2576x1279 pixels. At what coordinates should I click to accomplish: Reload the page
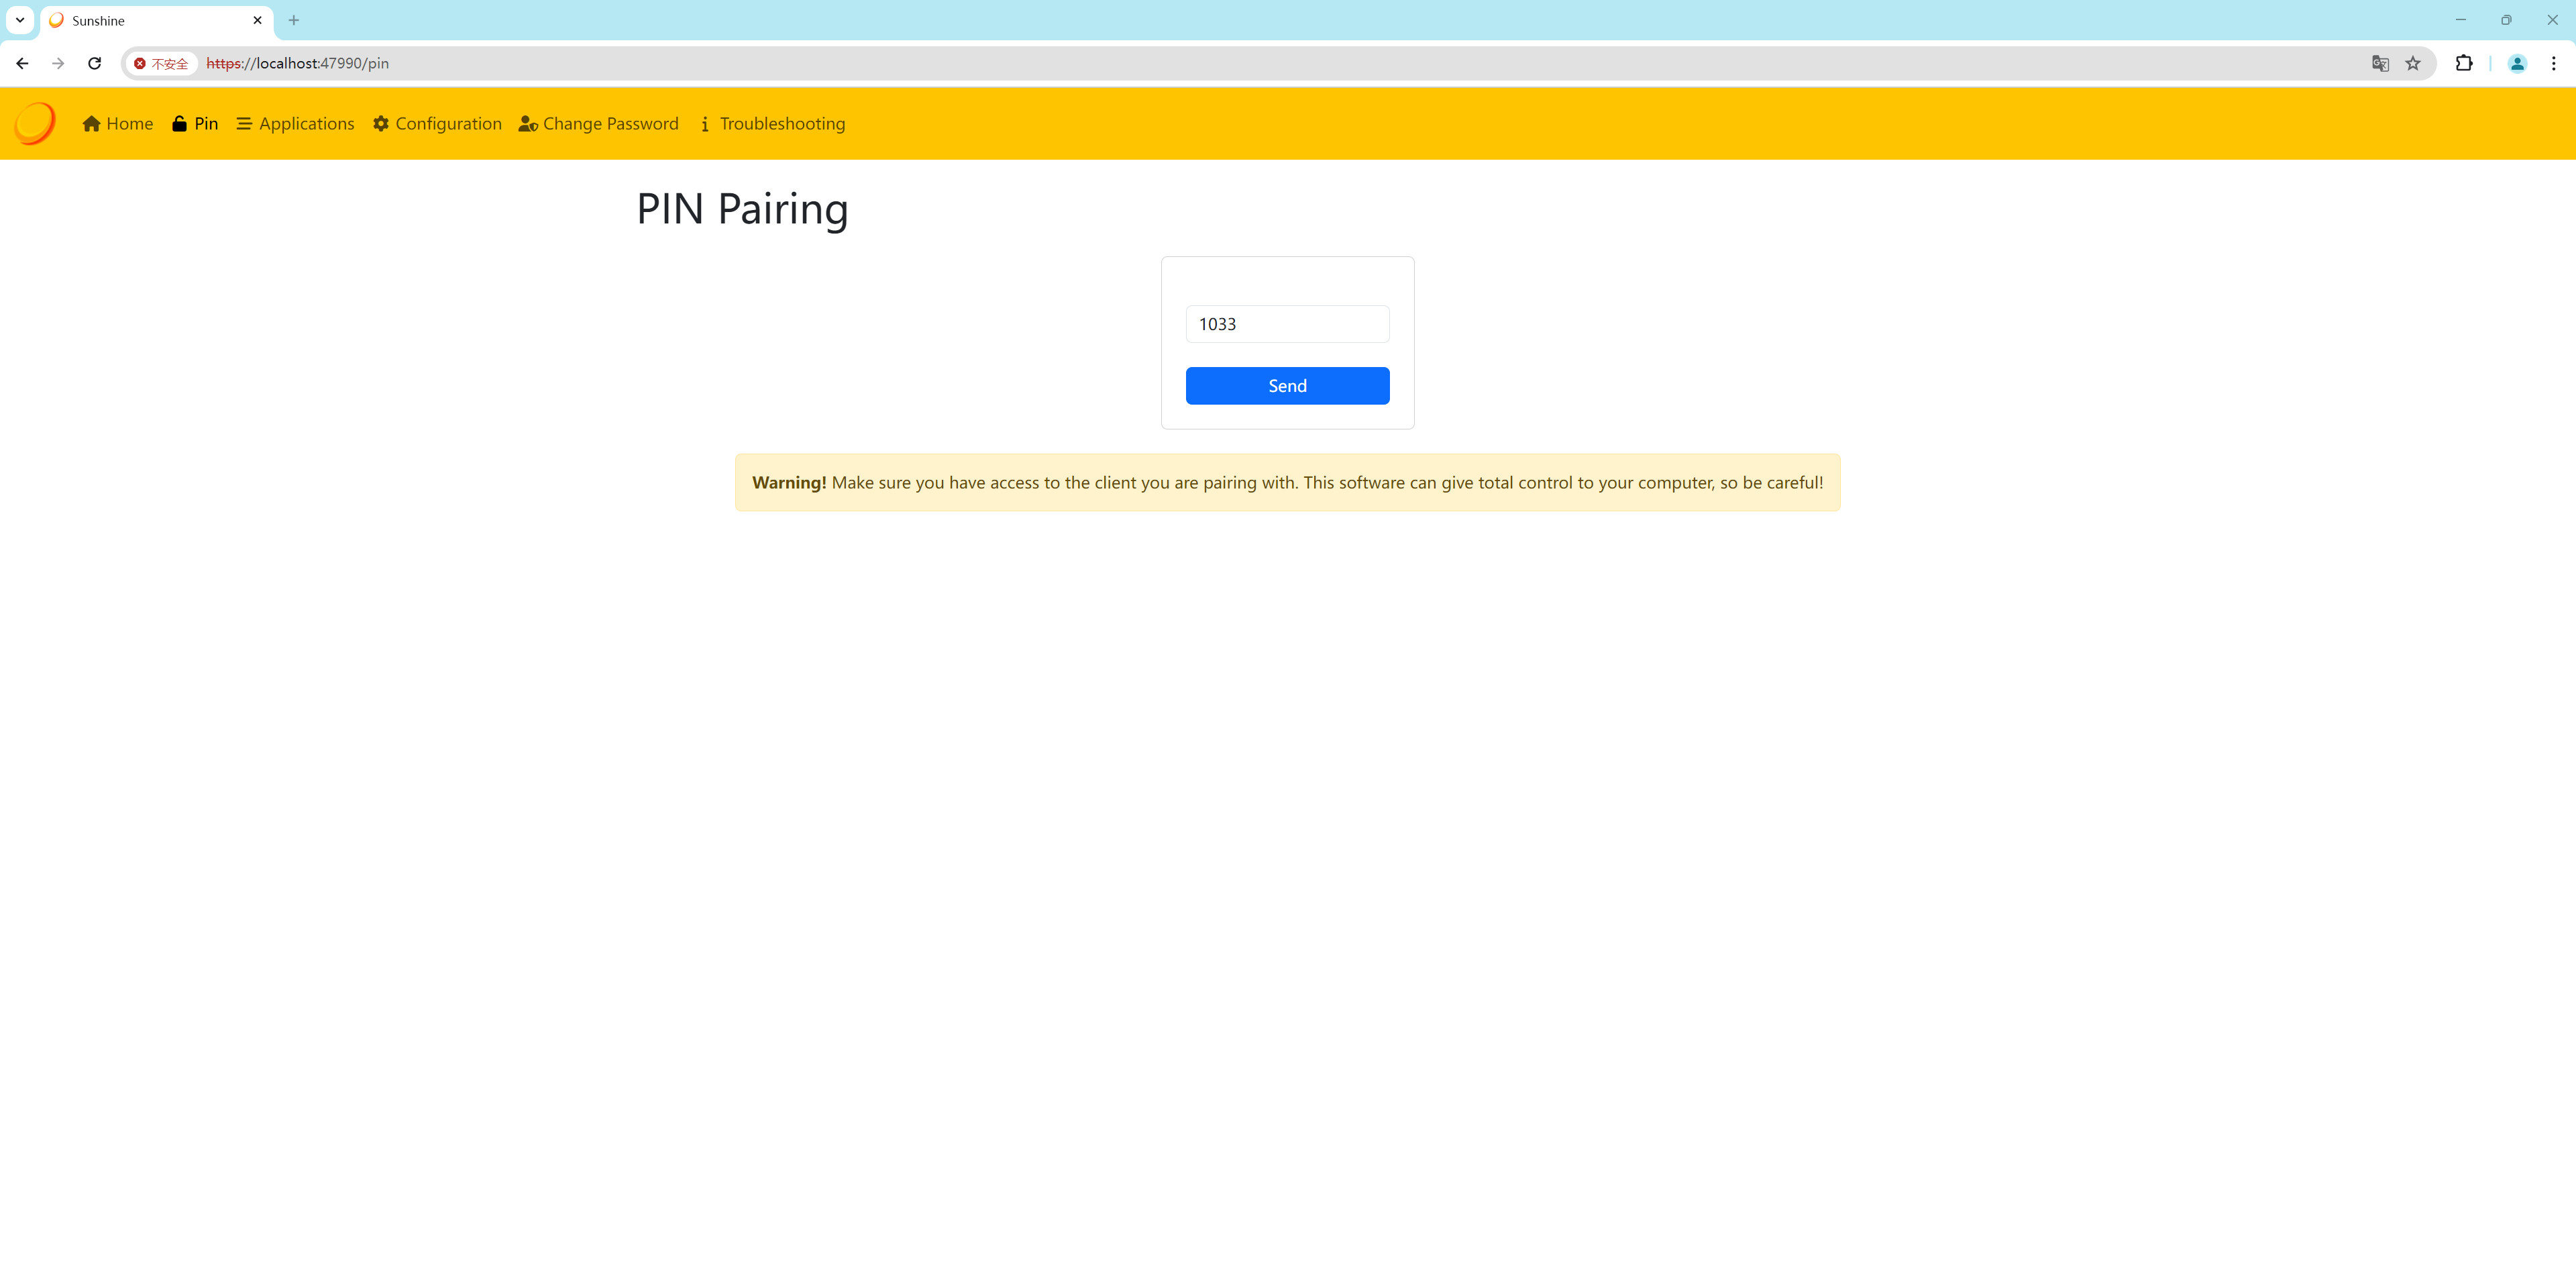[x=95, y=63]
